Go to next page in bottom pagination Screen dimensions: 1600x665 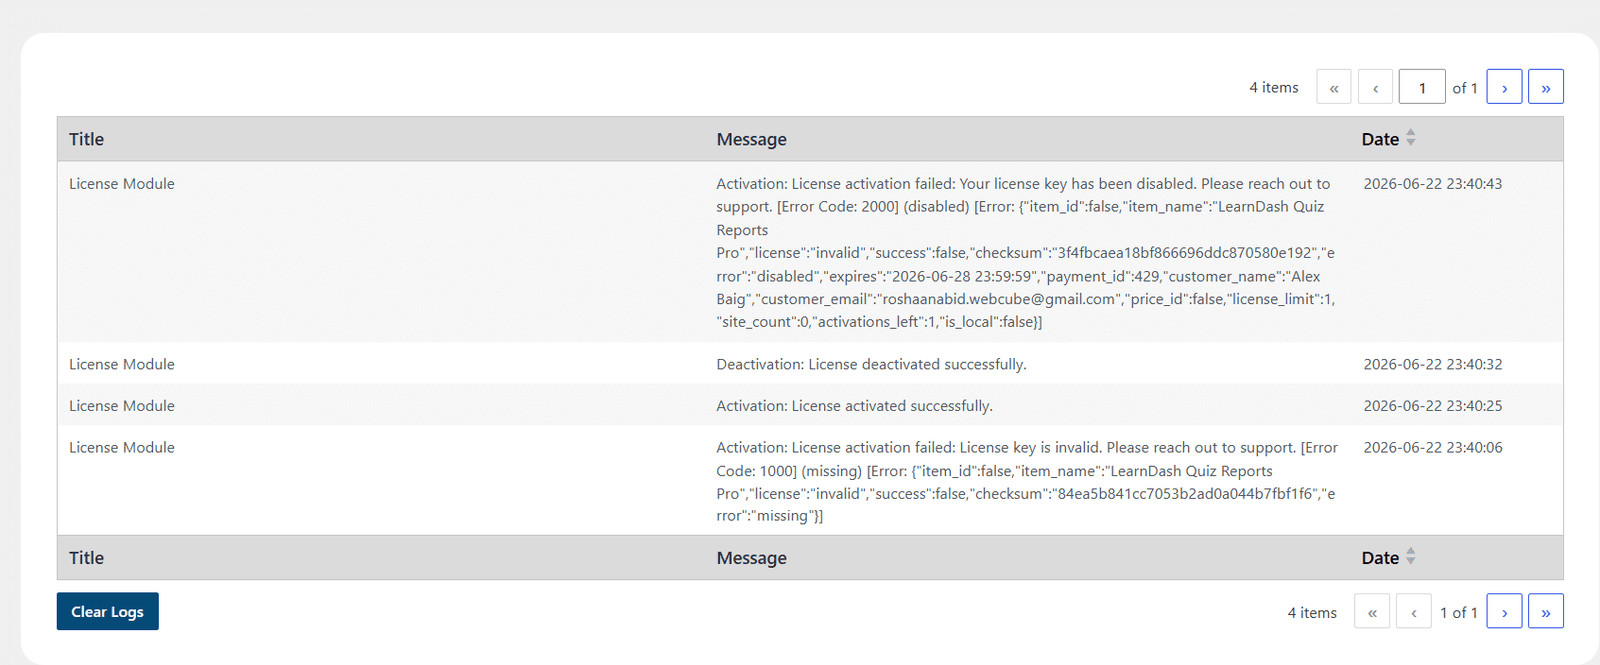click(1504, 611)
